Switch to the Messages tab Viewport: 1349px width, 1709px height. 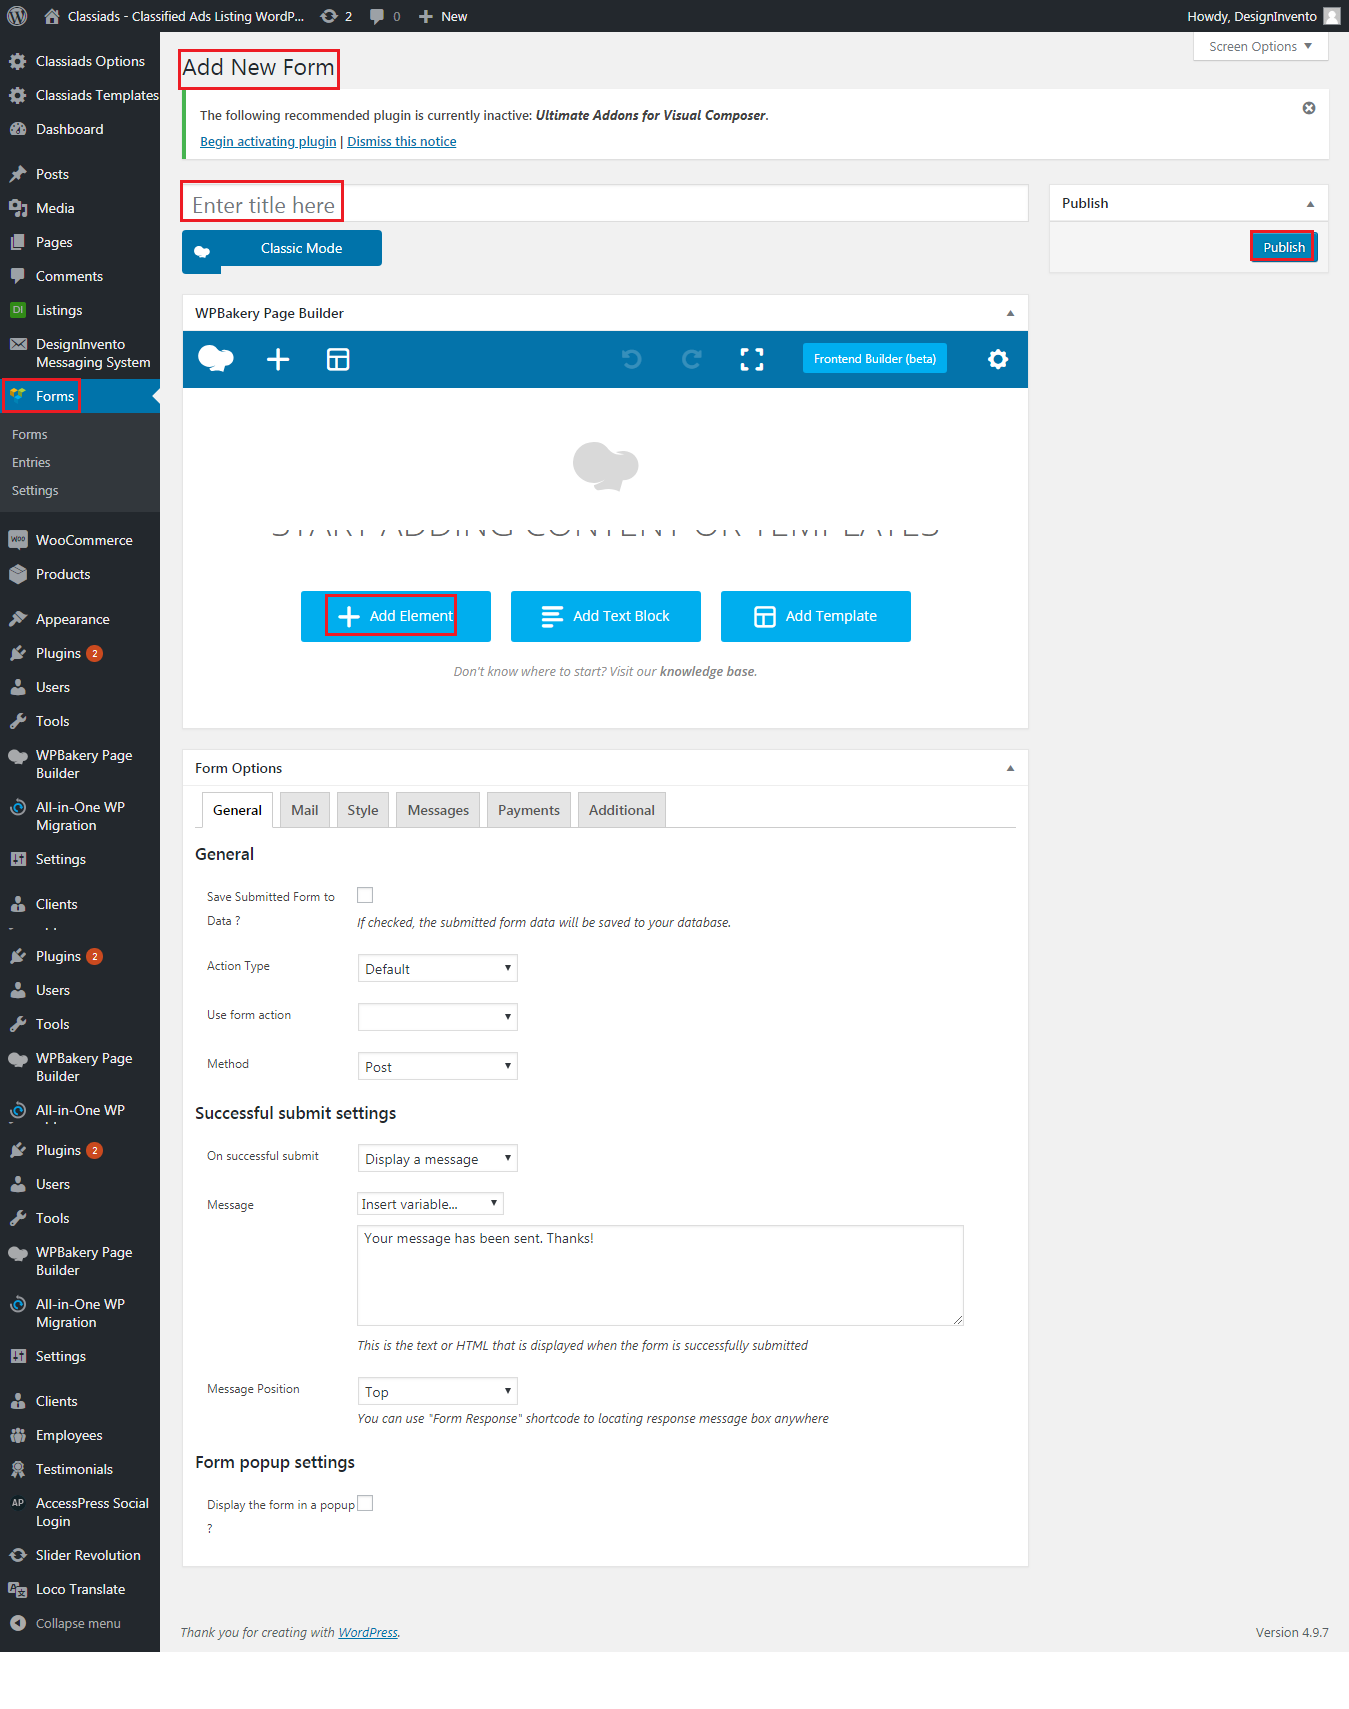coord(438,810)
